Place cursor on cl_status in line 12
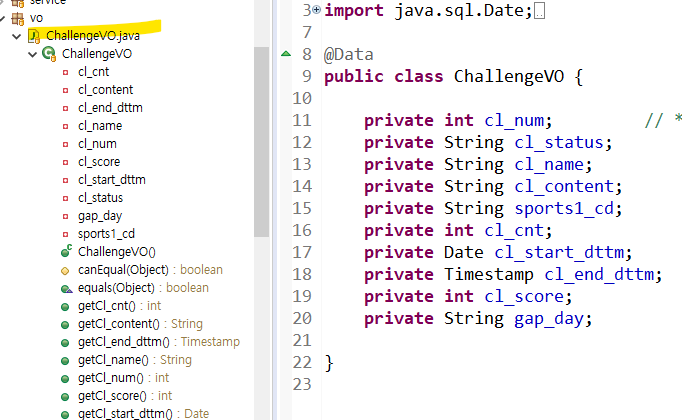 click(559, 143)
